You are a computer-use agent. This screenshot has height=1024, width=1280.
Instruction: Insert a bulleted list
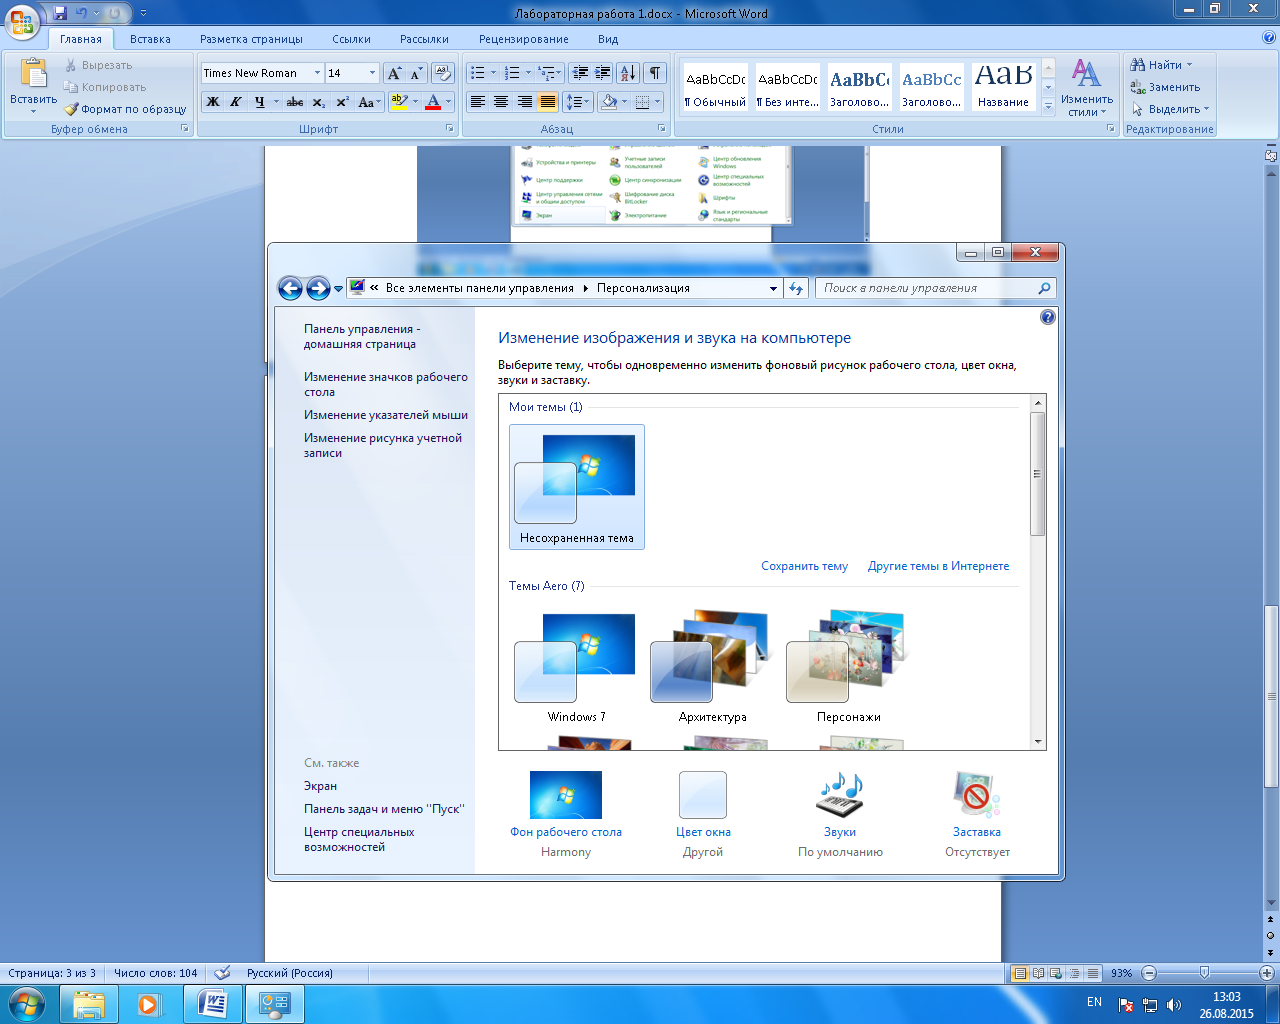[x=478, y=73]
